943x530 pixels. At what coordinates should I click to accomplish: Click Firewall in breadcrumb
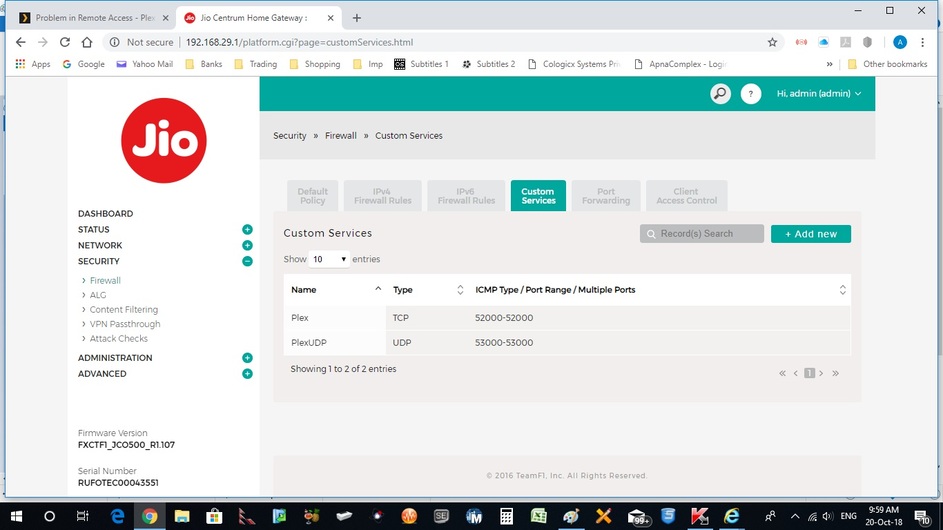[x=341, y=136]
